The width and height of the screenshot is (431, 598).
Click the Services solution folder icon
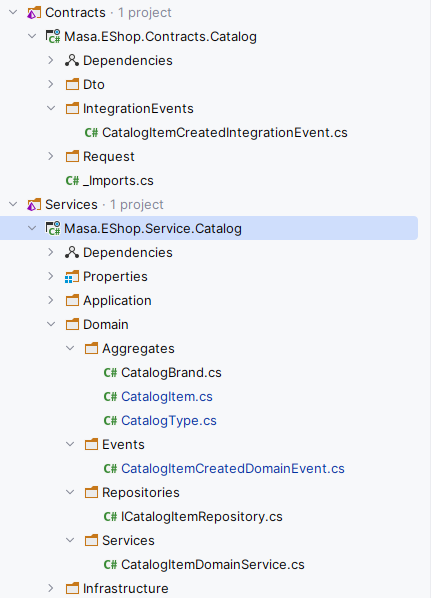coord(34,205)
